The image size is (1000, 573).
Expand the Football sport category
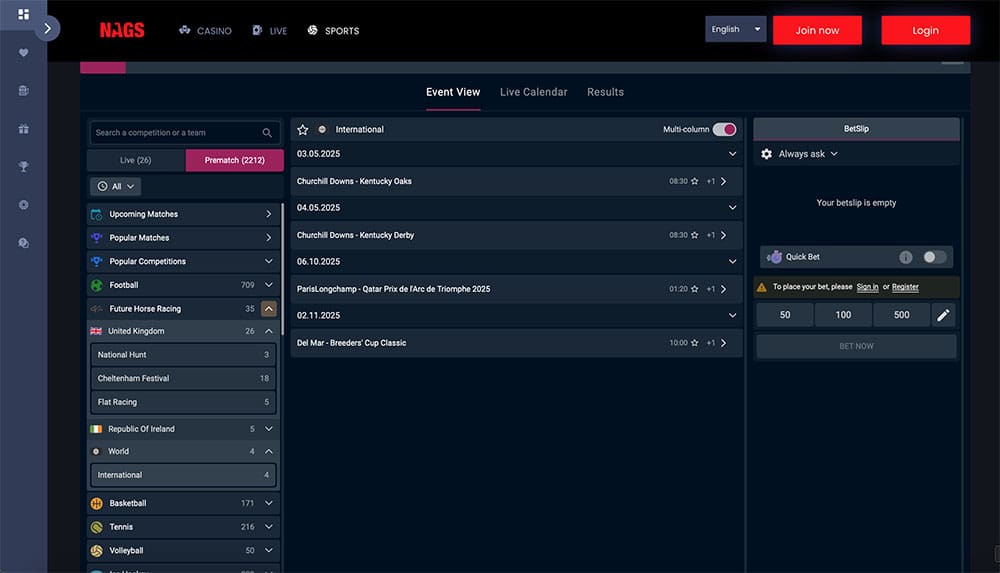click(x=268, y=285)
